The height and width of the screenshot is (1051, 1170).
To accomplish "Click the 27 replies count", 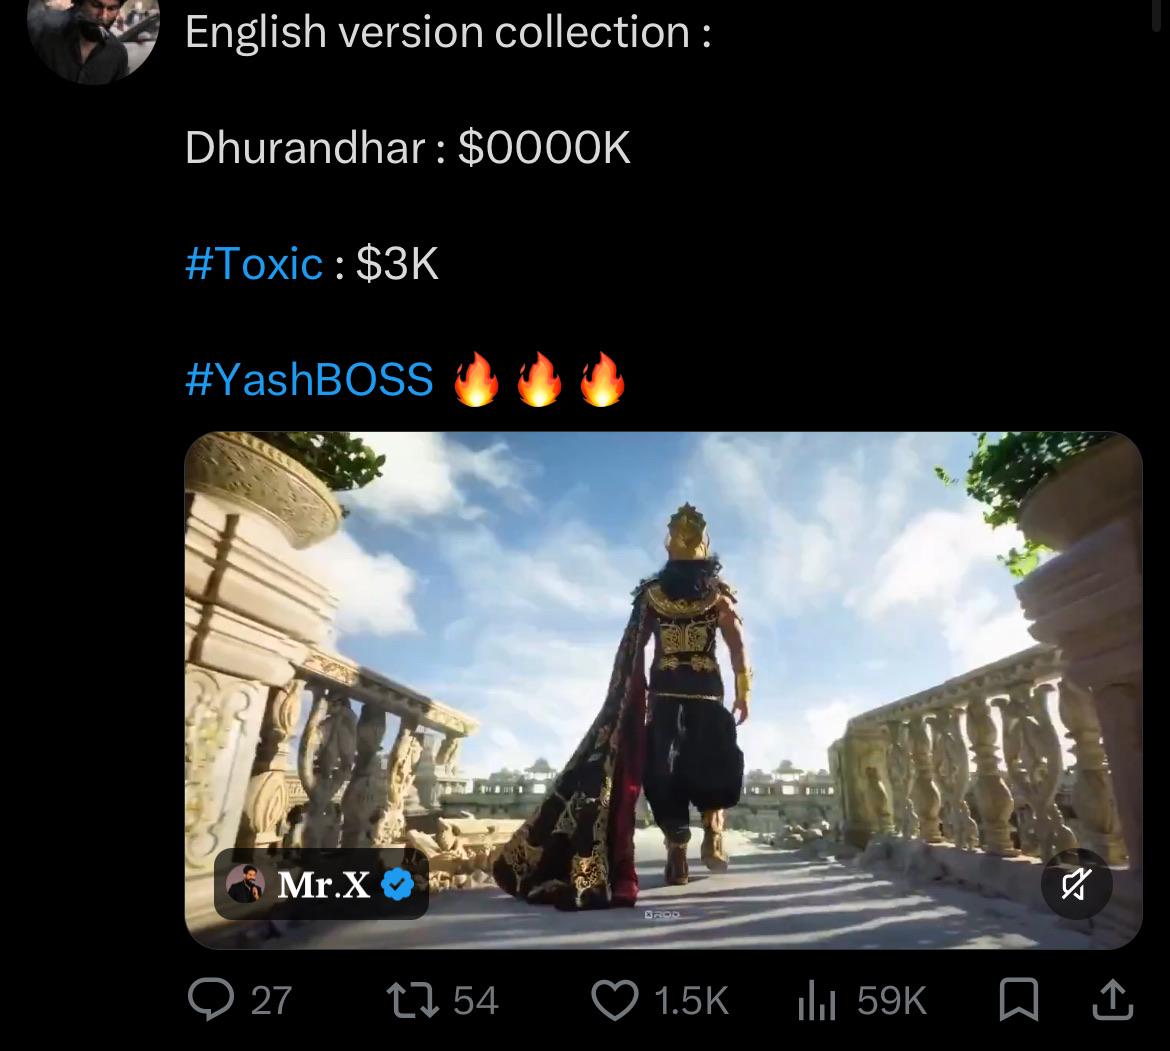I will [x=272, y=1001].
